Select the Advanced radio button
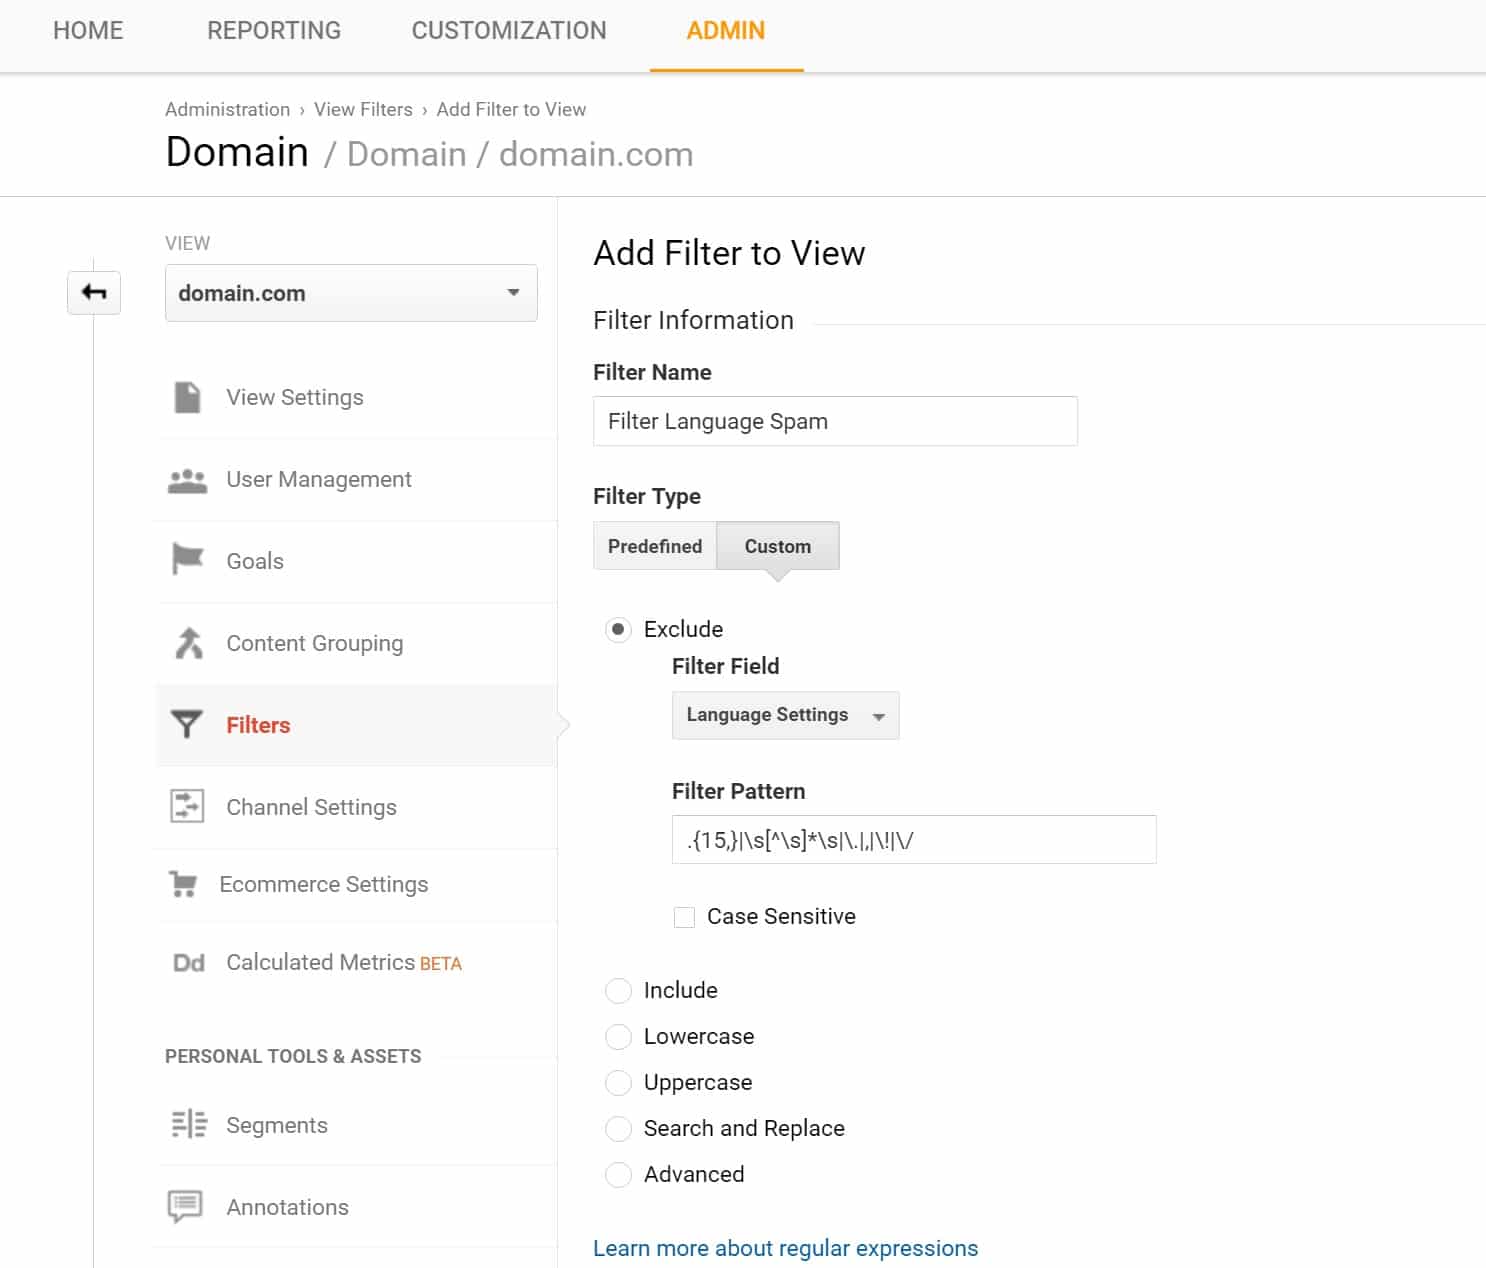 point(619,1174)
